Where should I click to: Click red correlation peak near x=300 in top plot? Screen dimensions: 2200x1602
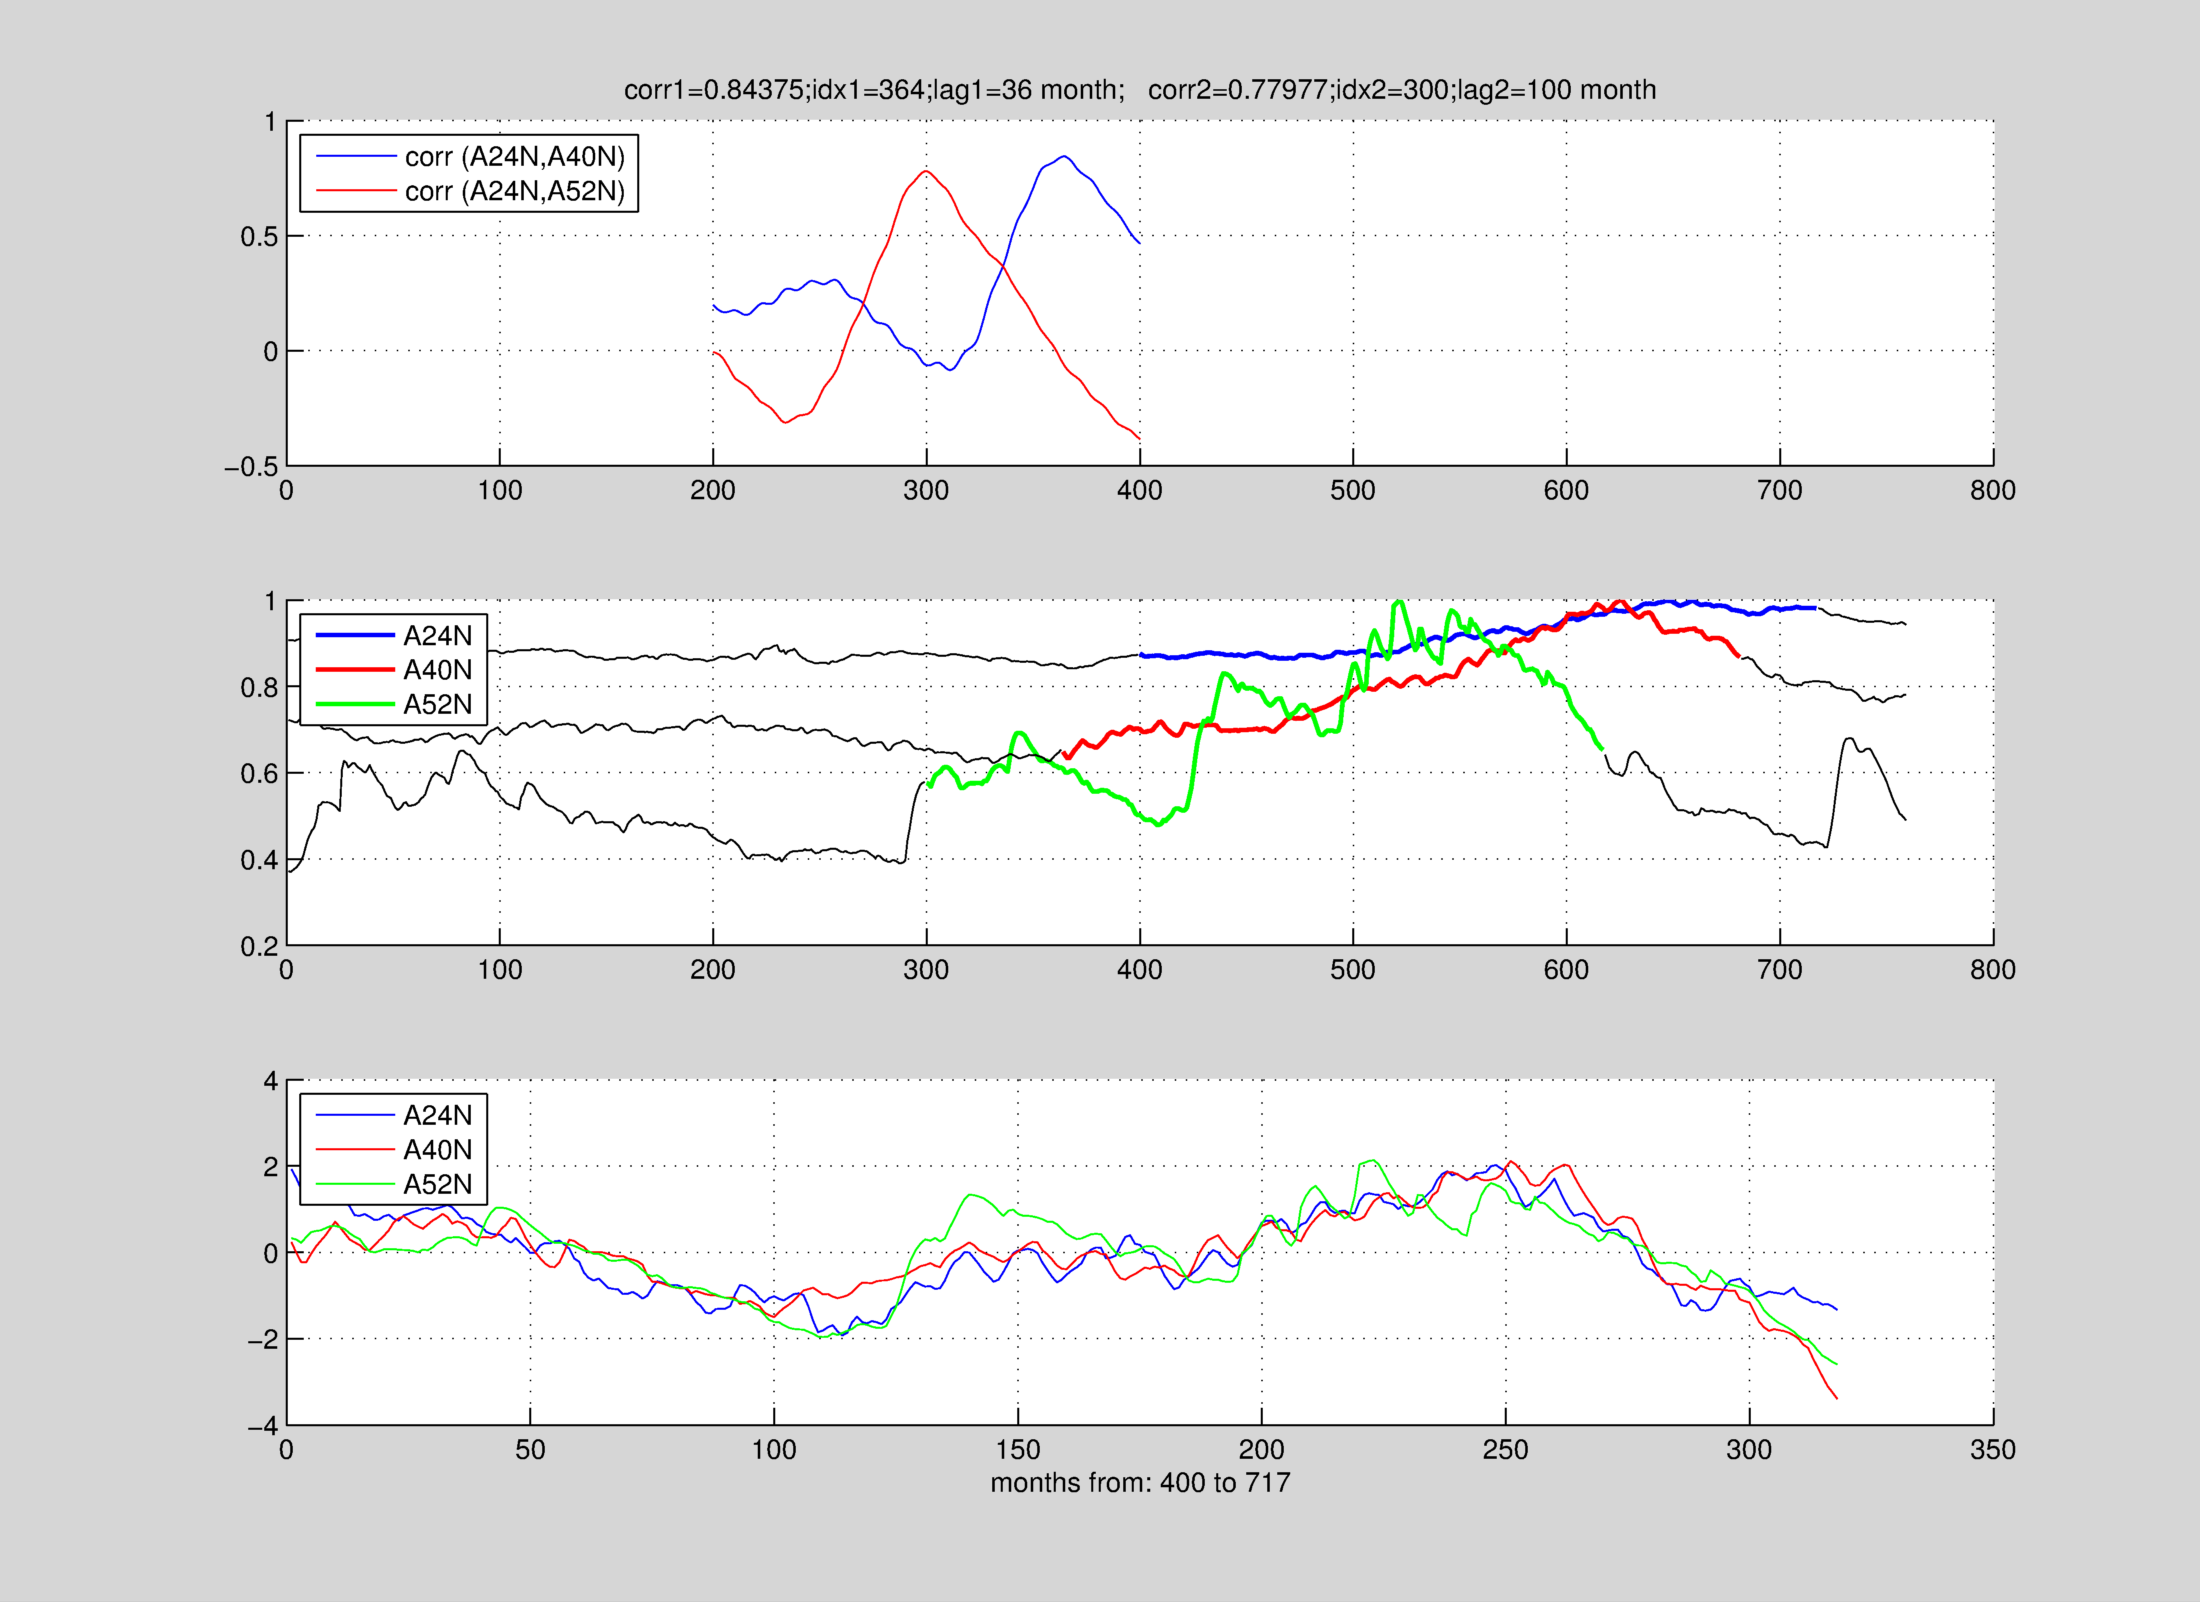pyautogui.click(x=926, y=171)
